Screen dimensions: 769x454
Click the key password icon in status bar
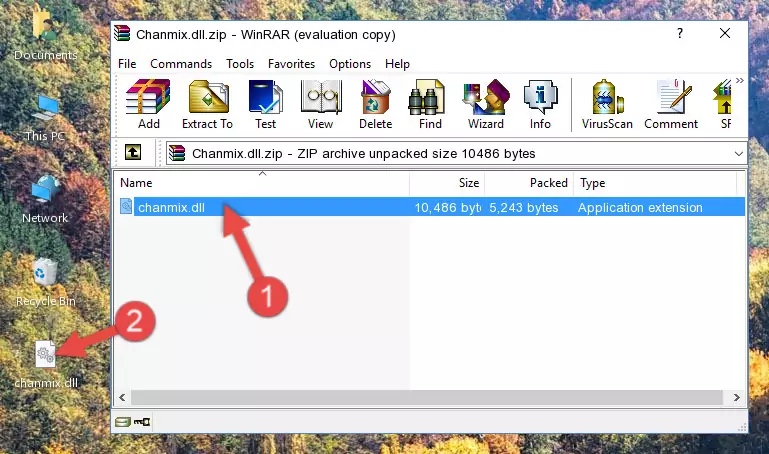(142, 422)
